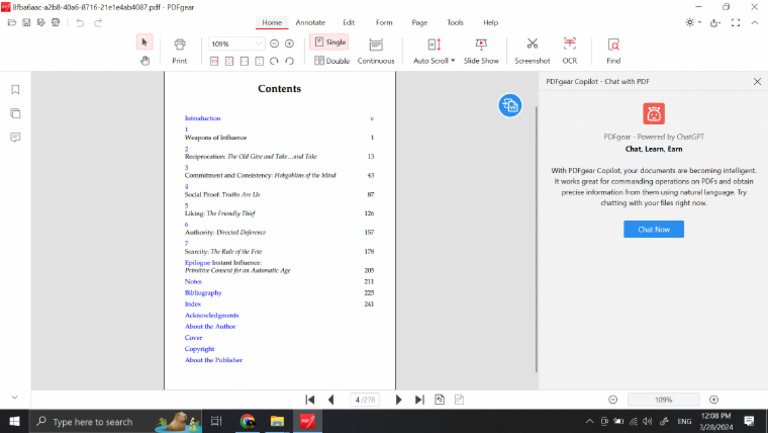Enter full screen mode

736,23
